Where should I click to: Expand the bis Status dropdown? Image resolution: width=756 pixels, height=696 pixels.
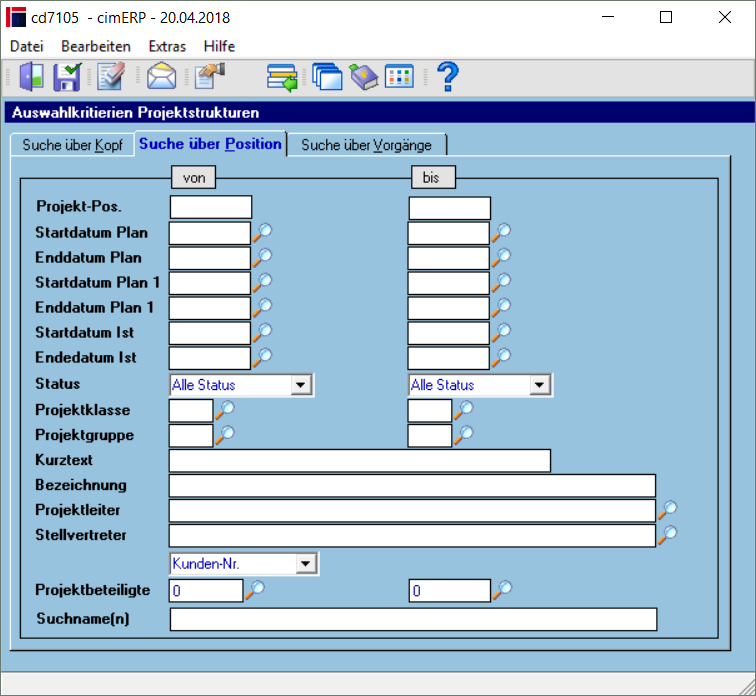540,385
